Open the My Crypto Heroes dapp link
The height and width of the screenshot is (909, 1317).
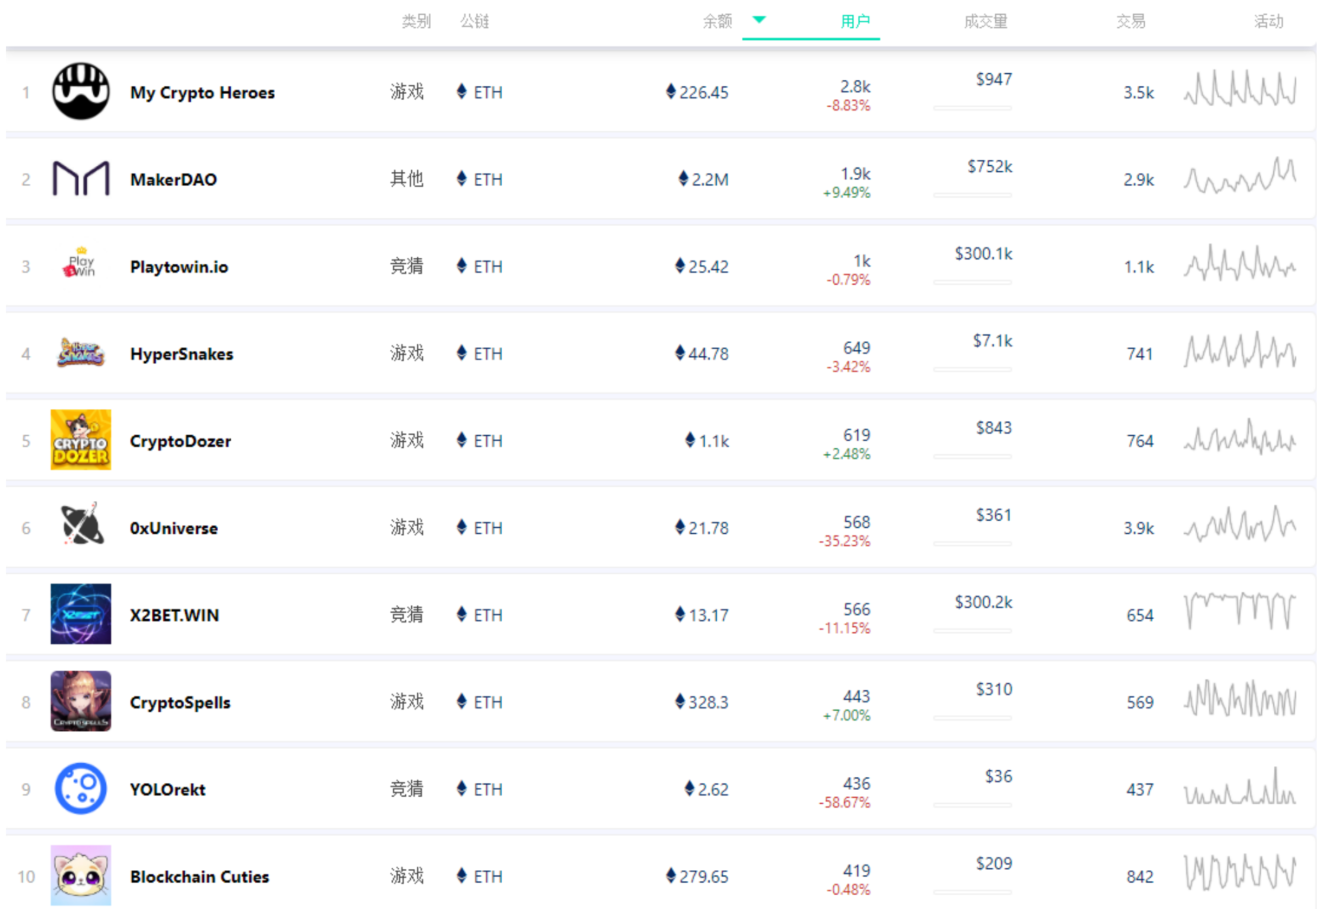tap(202, 92)
